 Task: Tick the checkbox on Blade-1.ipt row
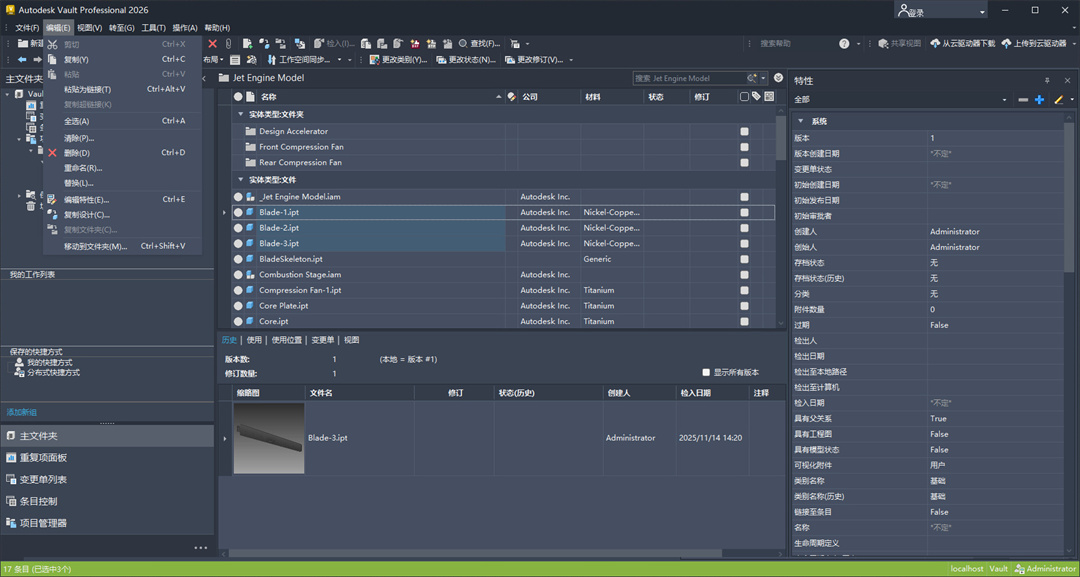point(744,212)
